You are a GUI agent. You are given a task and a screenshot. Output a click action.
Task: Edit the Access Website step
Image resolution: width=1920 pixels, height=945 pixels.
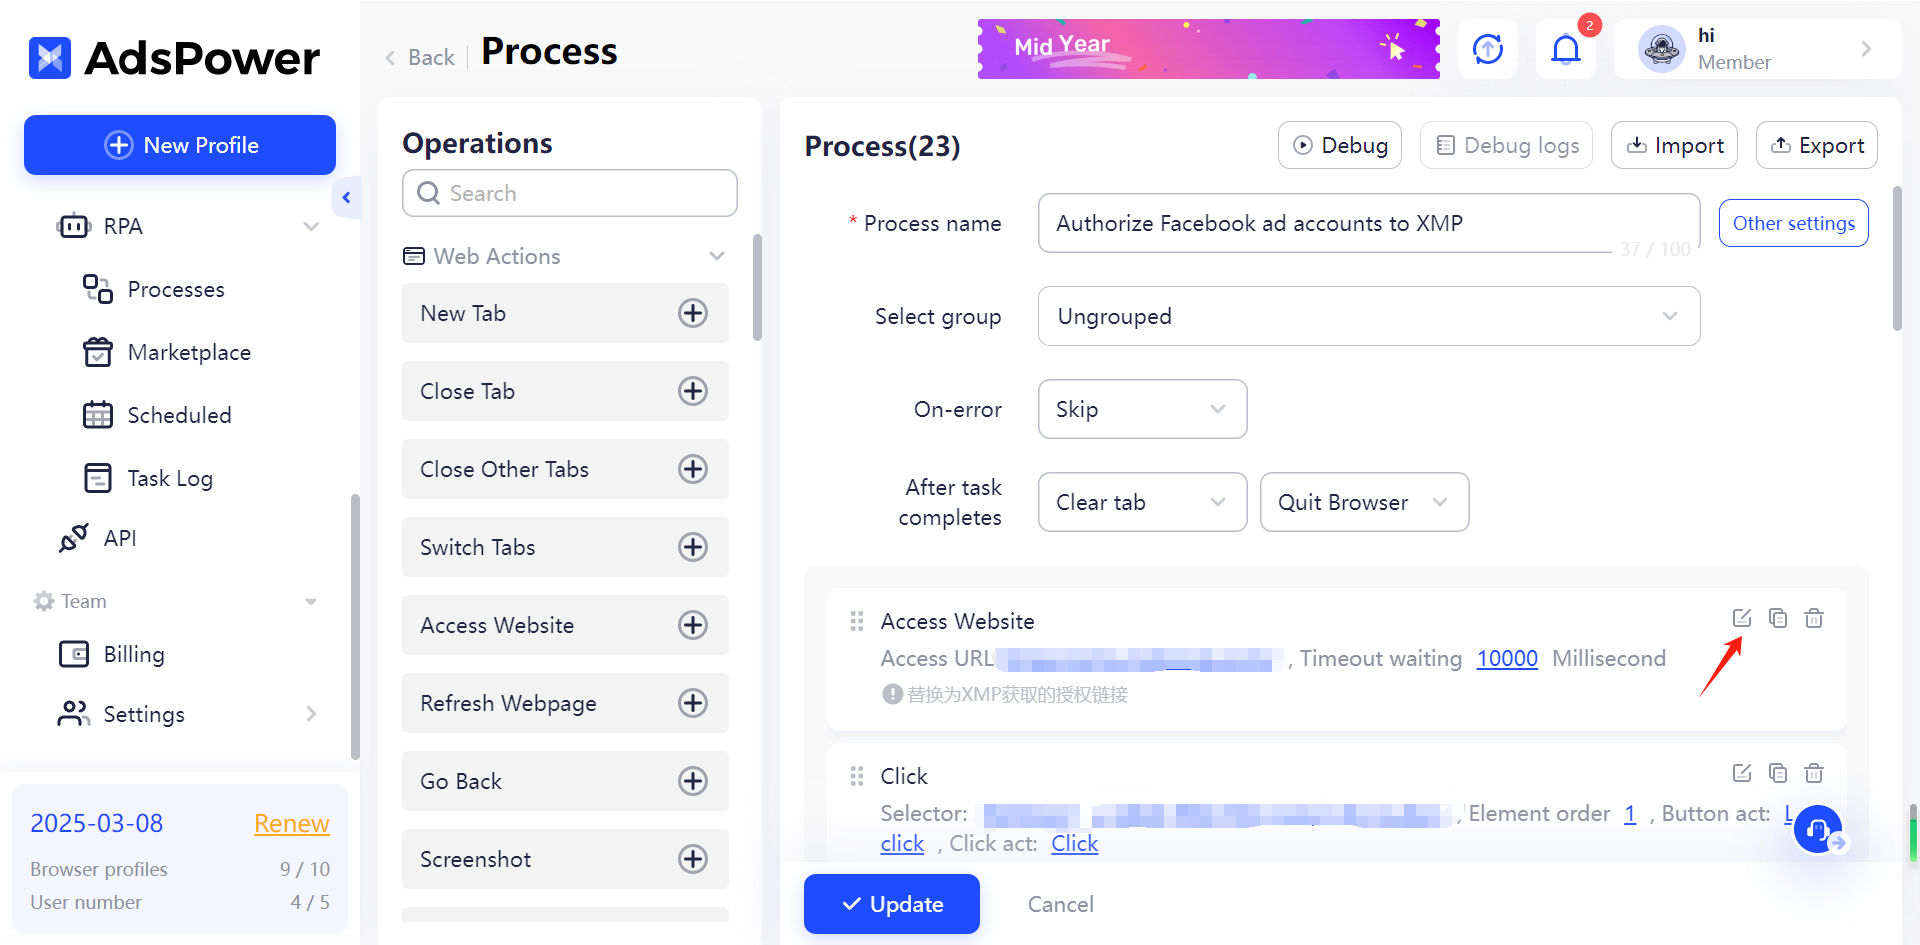[1742, 618]
